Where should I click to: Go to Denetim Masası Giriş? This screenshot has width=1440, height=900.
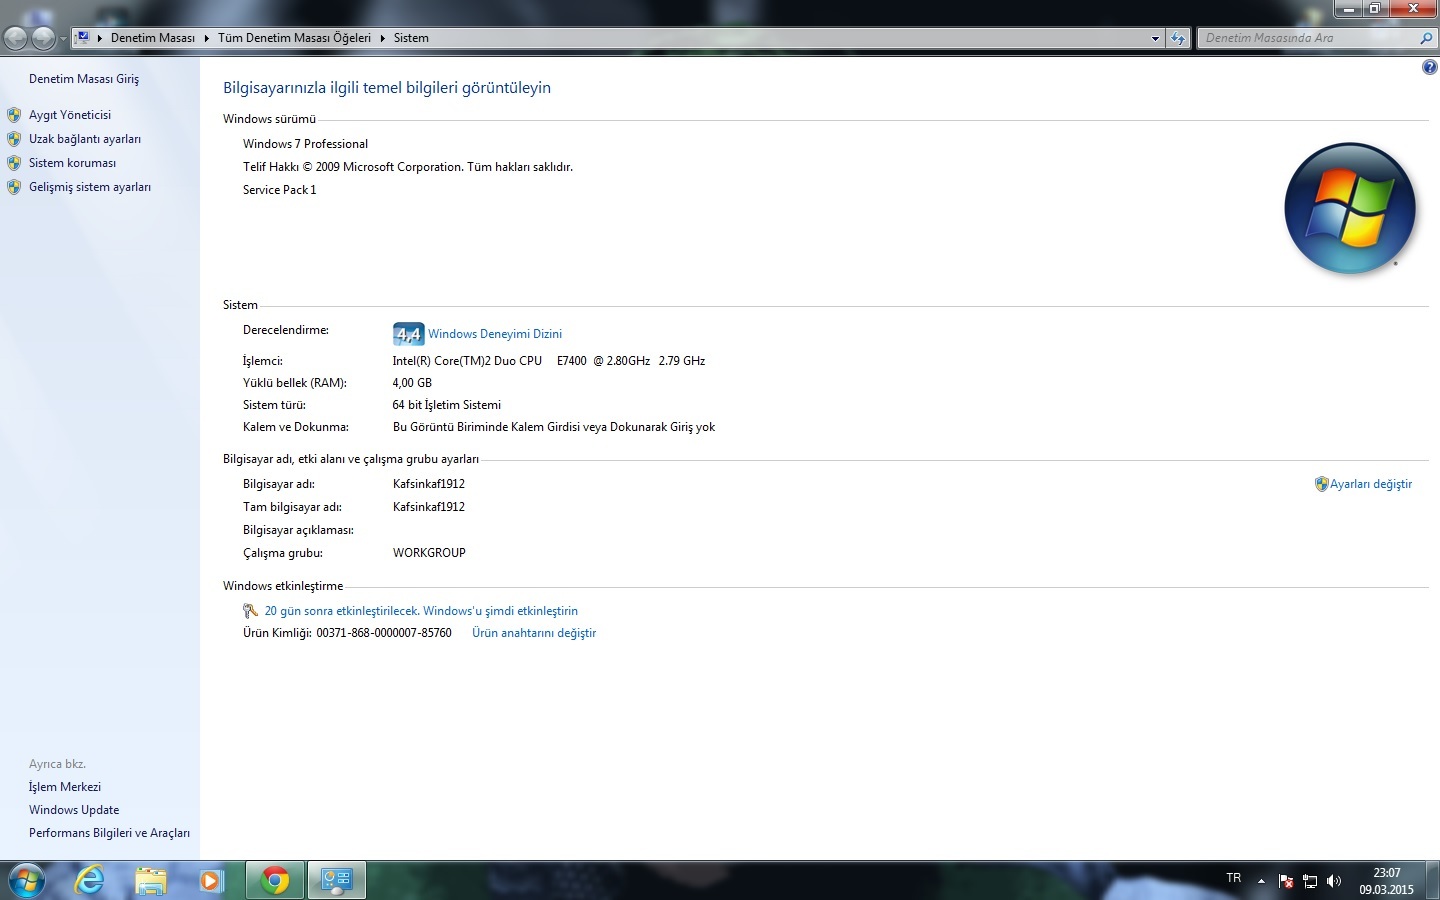coord(84,79)
